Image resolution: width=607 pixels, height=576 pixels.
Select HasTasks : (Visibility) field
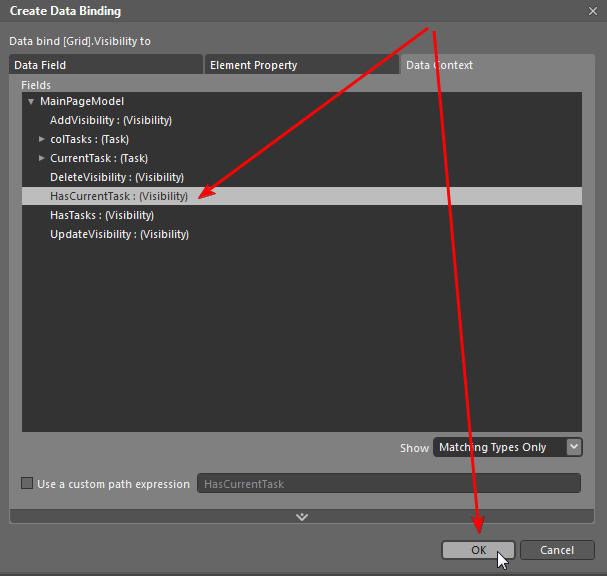(x=102, y=215)
